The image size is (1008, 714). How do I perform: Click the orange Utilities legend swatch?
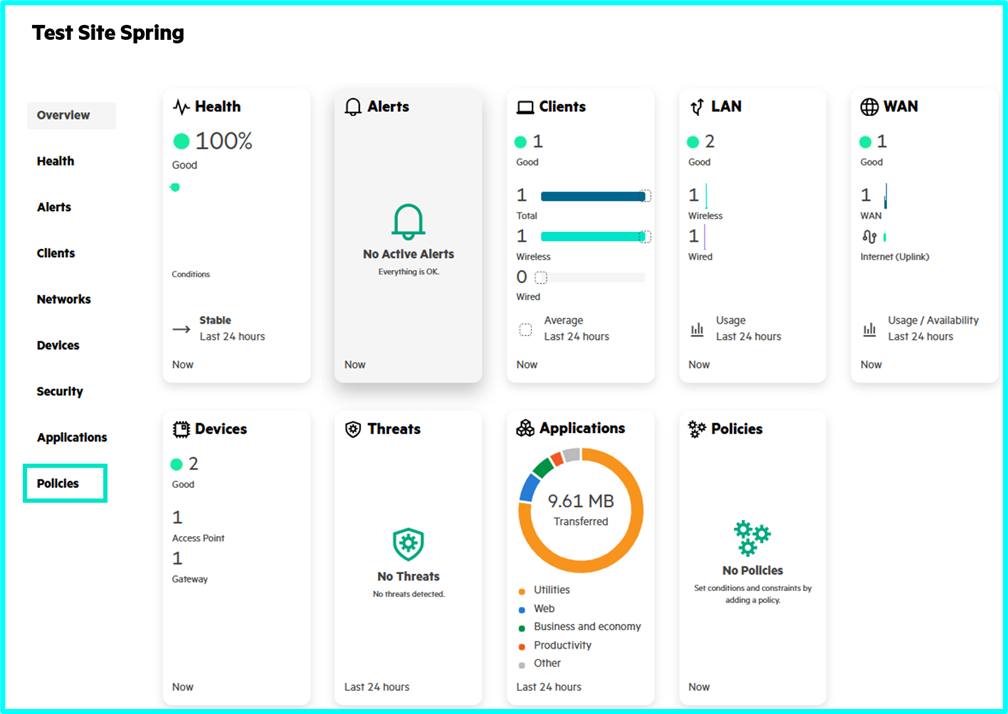tap(522, 591)
